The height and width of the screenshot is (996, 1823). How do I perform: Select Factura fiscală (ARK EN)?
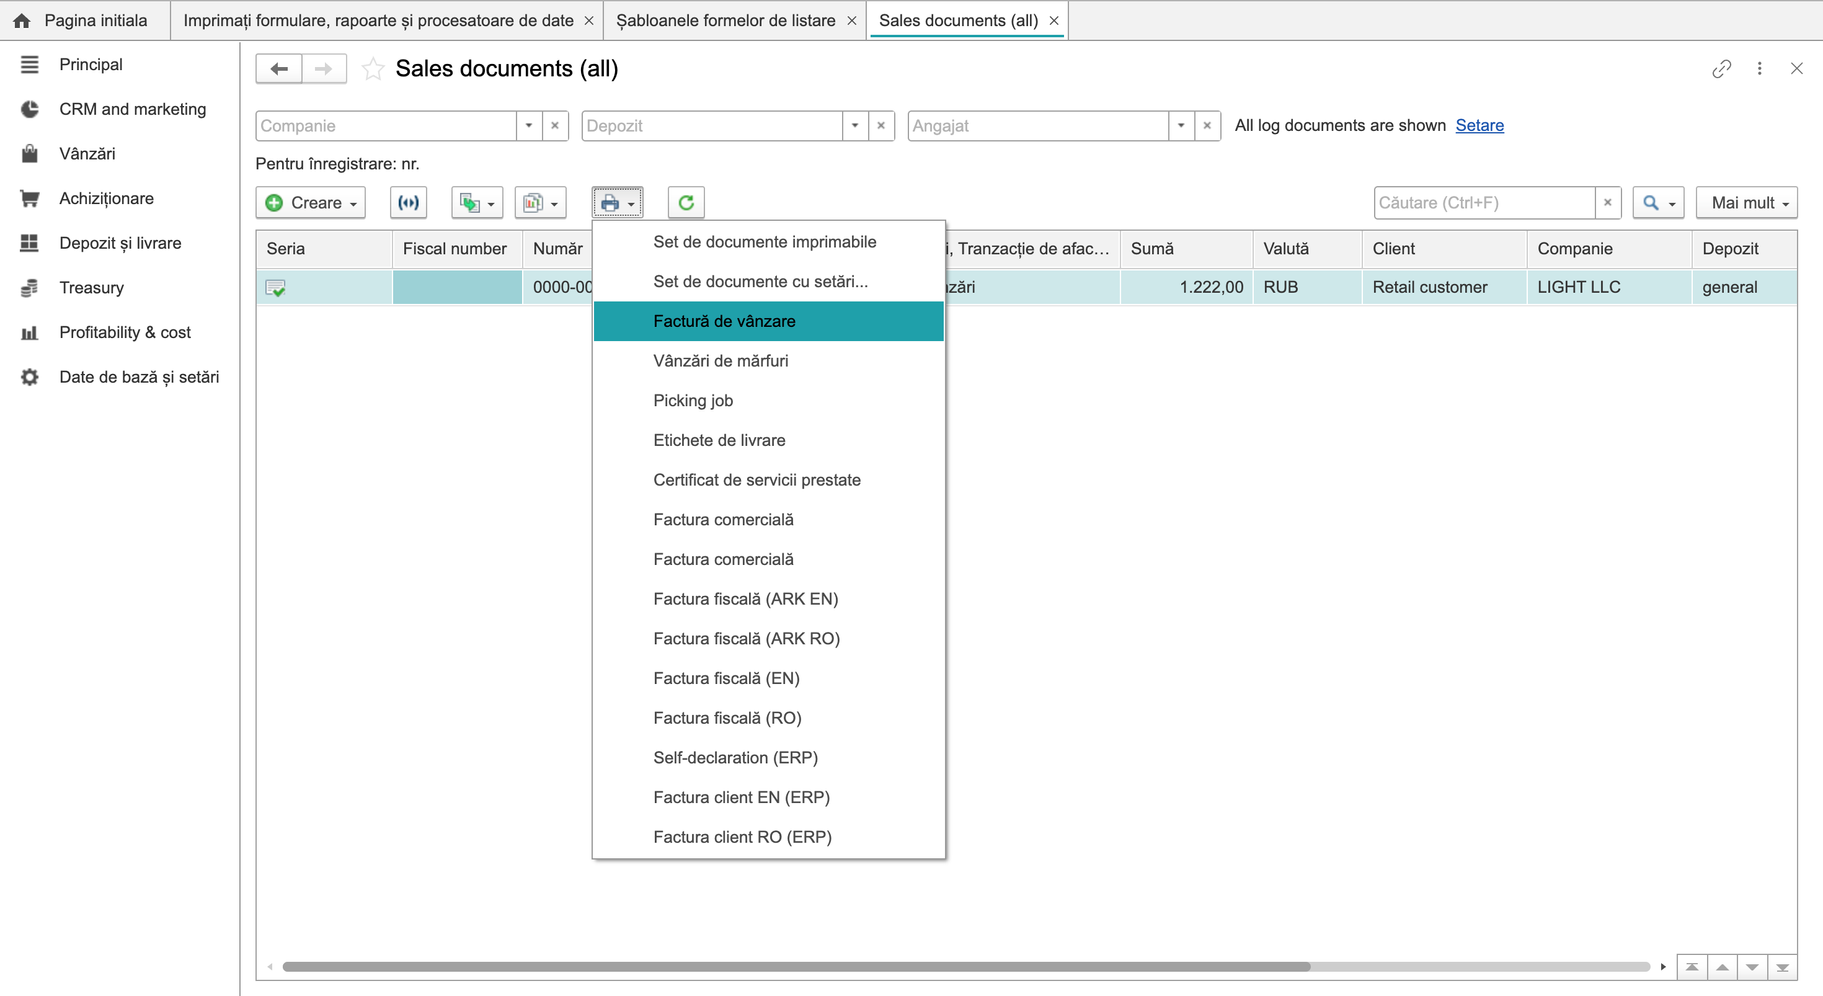769,599
